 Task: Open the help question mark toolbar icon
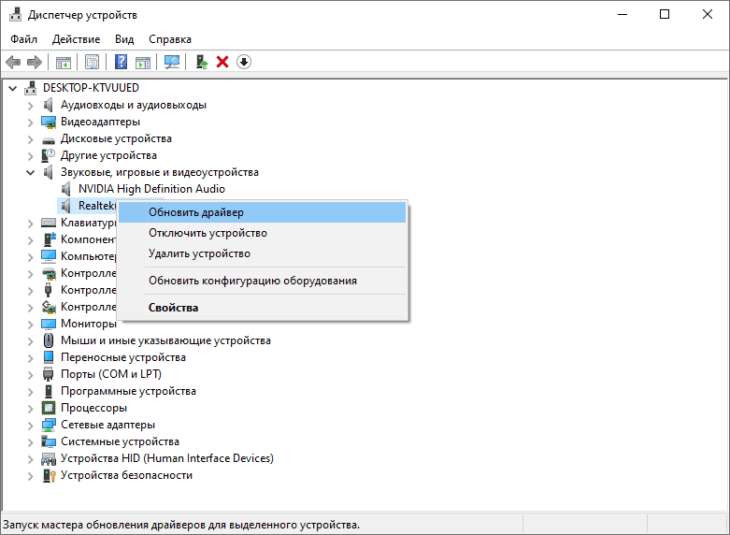121,62
